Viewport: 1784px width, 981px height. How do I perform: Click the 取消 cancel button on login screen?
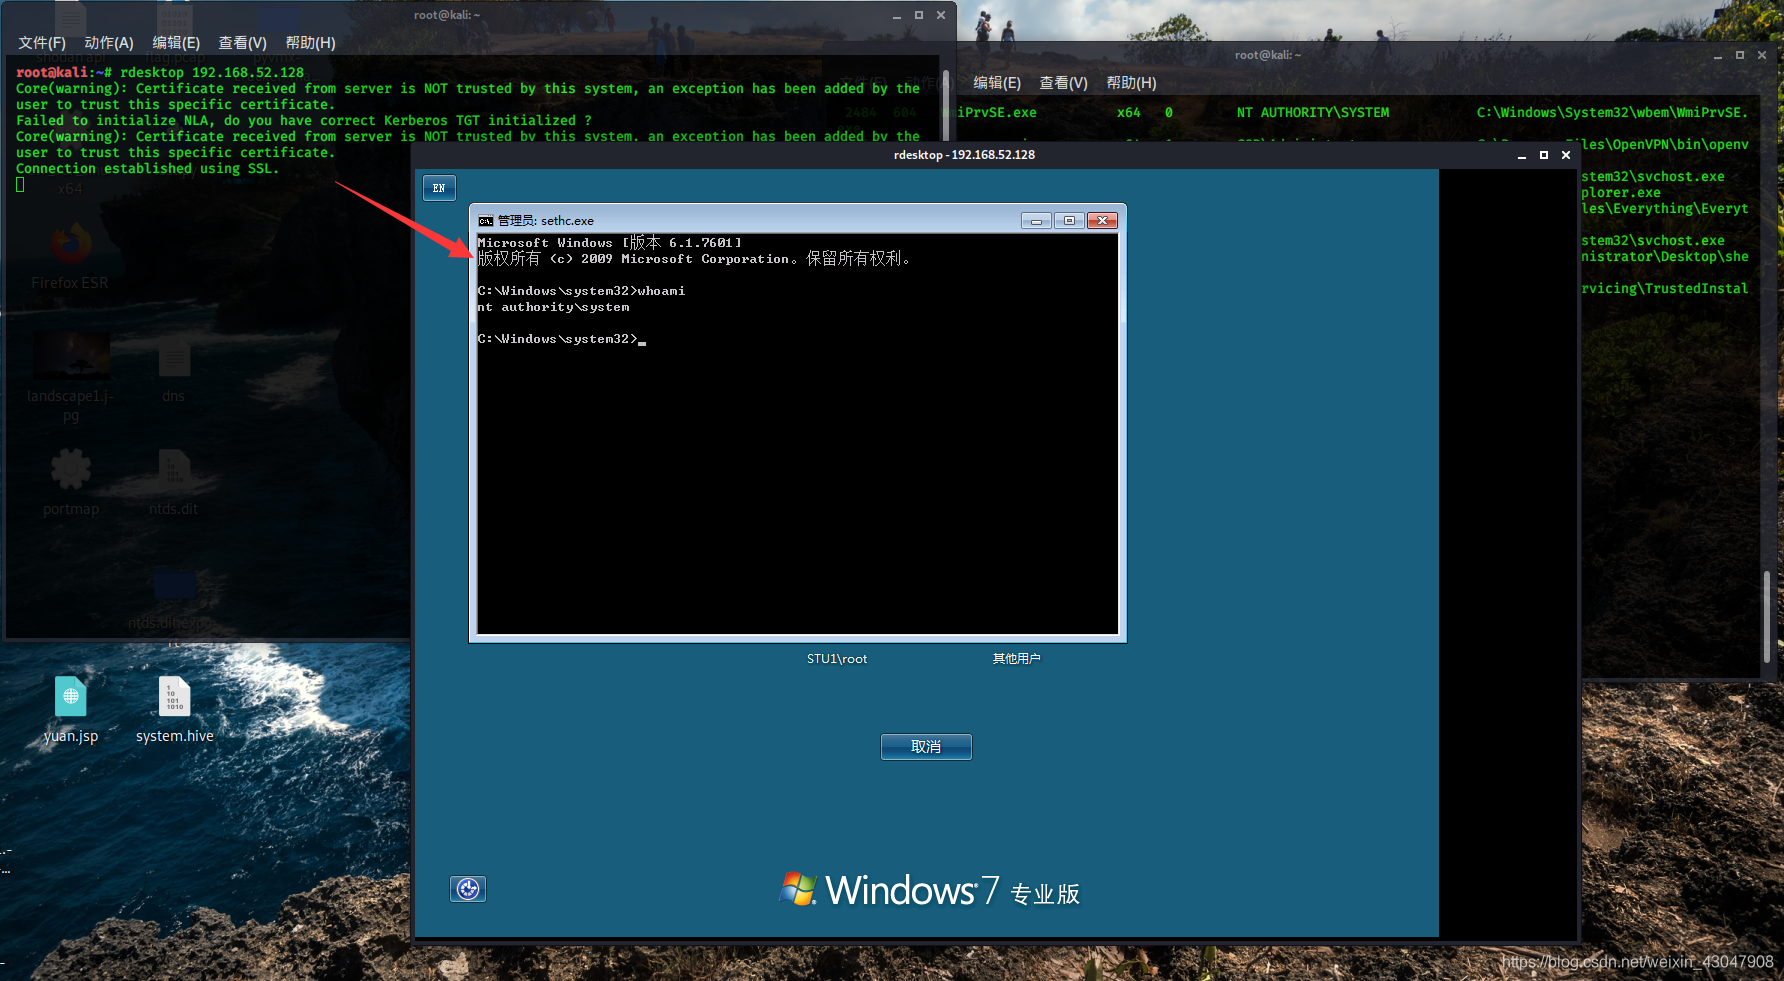tap(926, 747)
